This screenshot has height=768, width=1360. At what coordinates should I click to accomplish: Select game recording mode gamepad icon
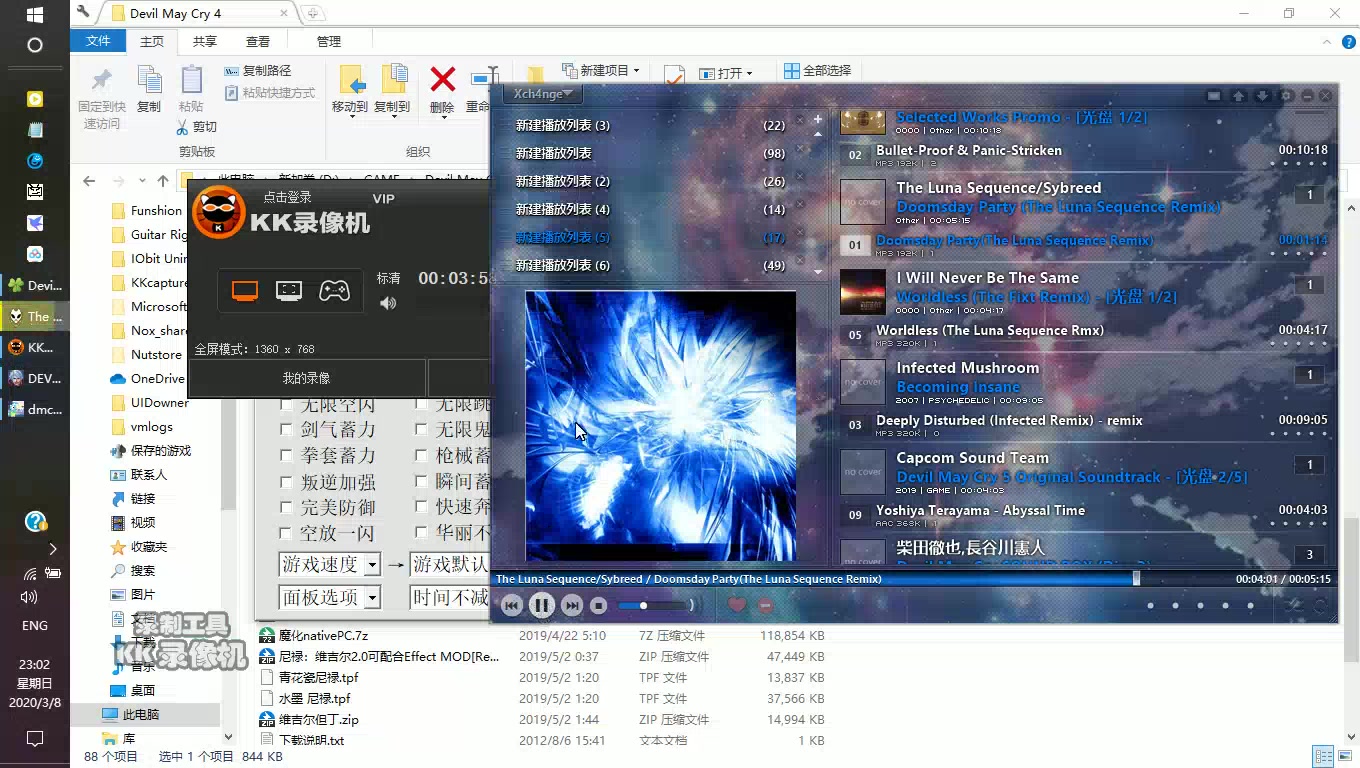pyautogui.click(x=334, y=291)
